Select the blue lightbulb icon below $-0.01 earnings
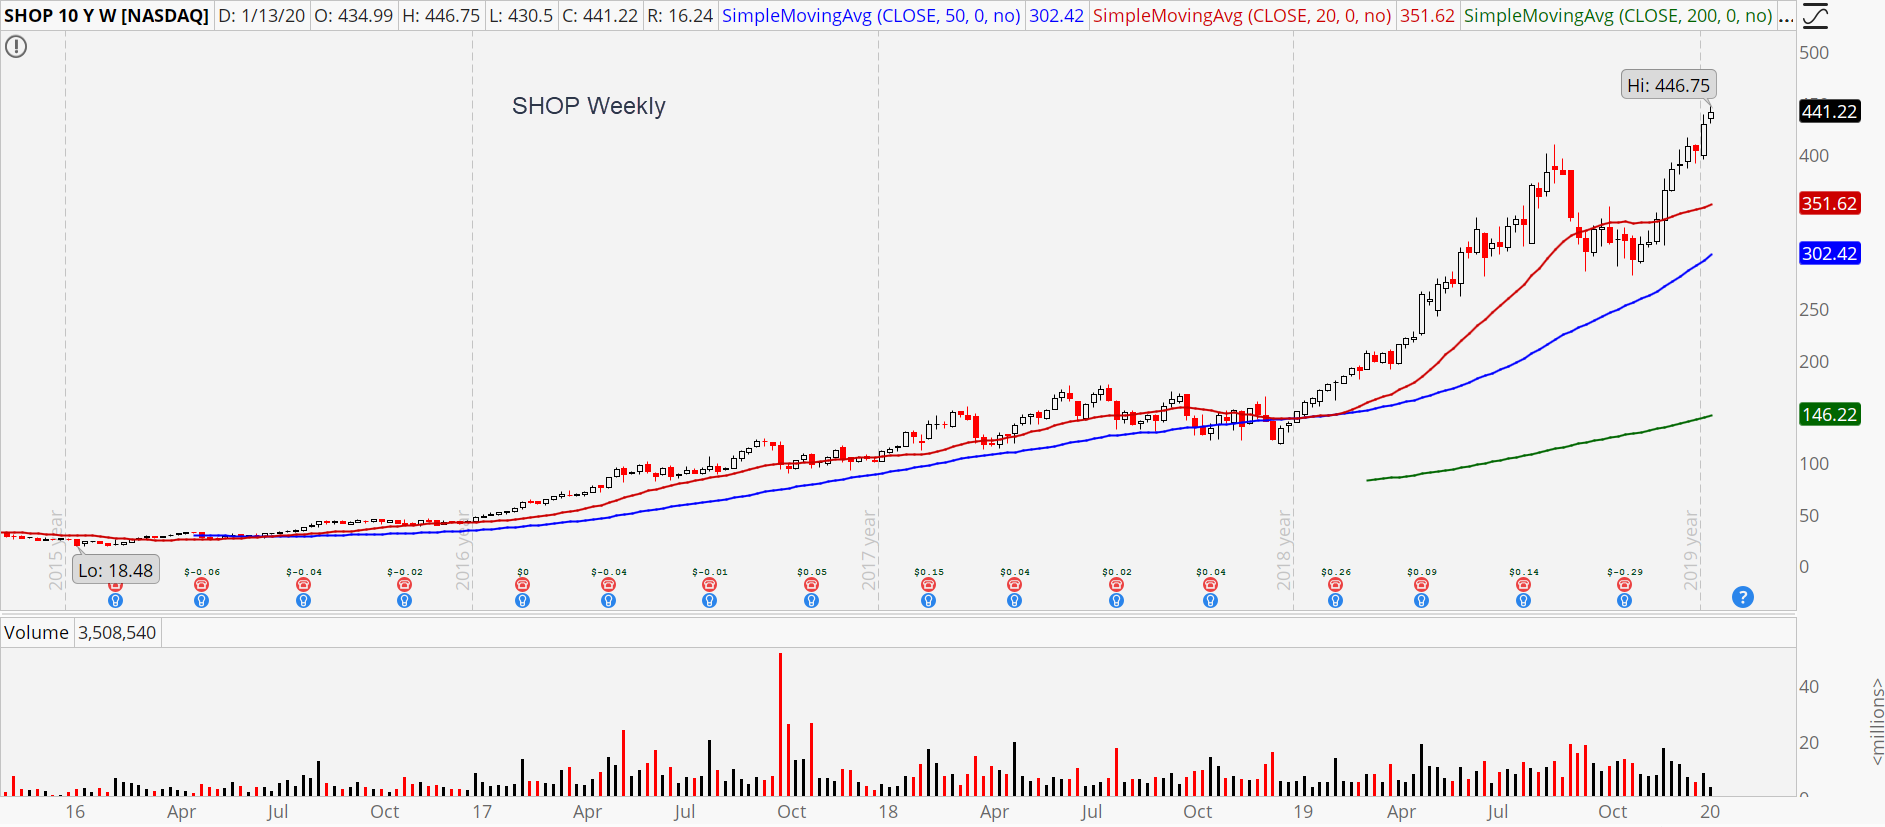The image size is (1885, 827). [709, 601]
